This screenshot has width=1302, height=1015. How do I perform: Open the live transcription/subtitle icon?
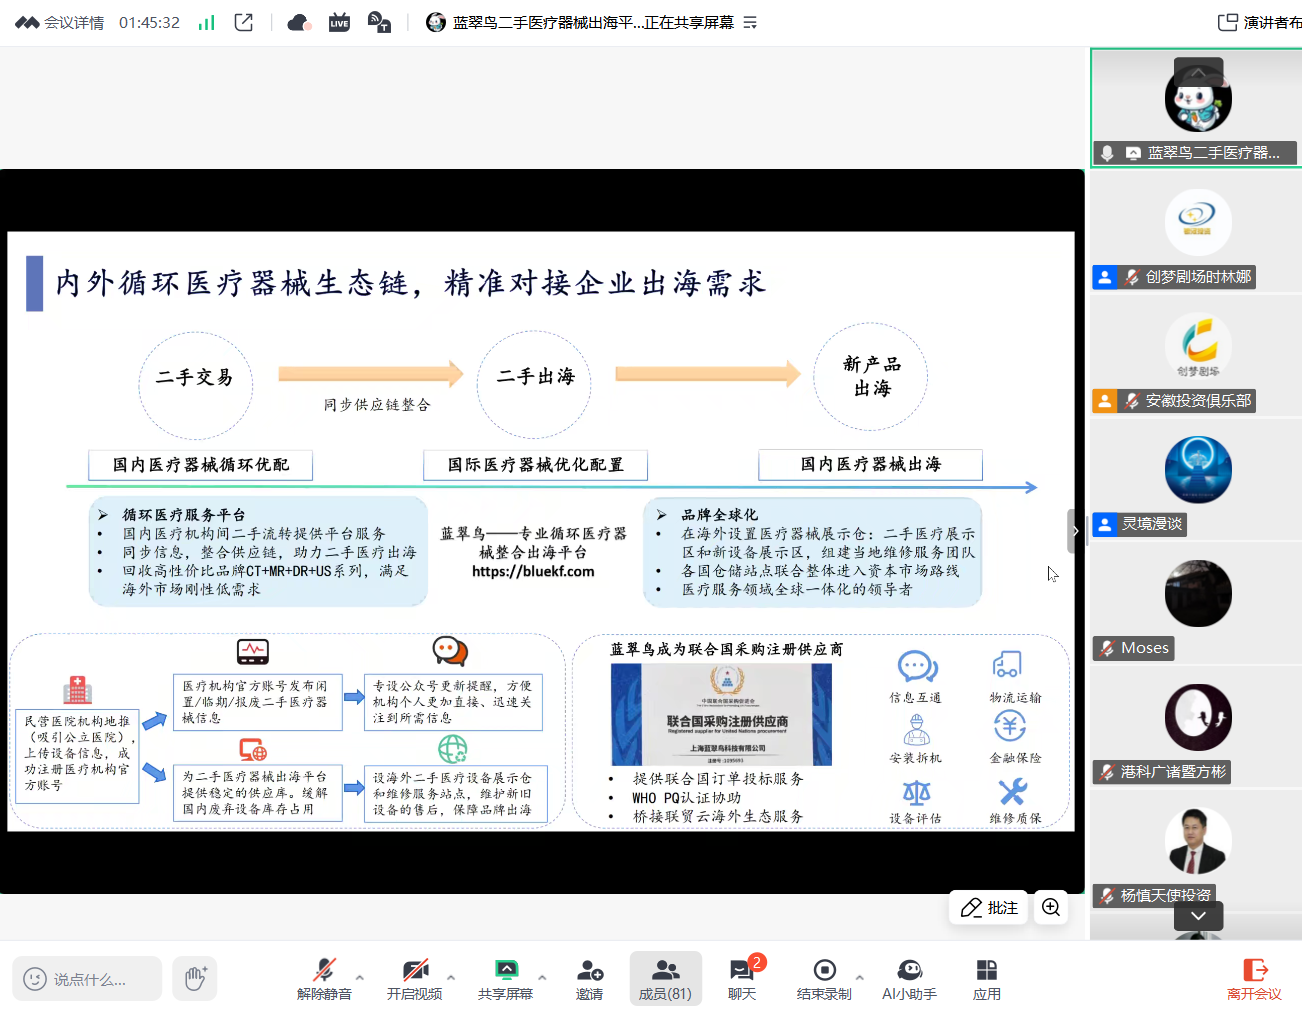point(379,22)
